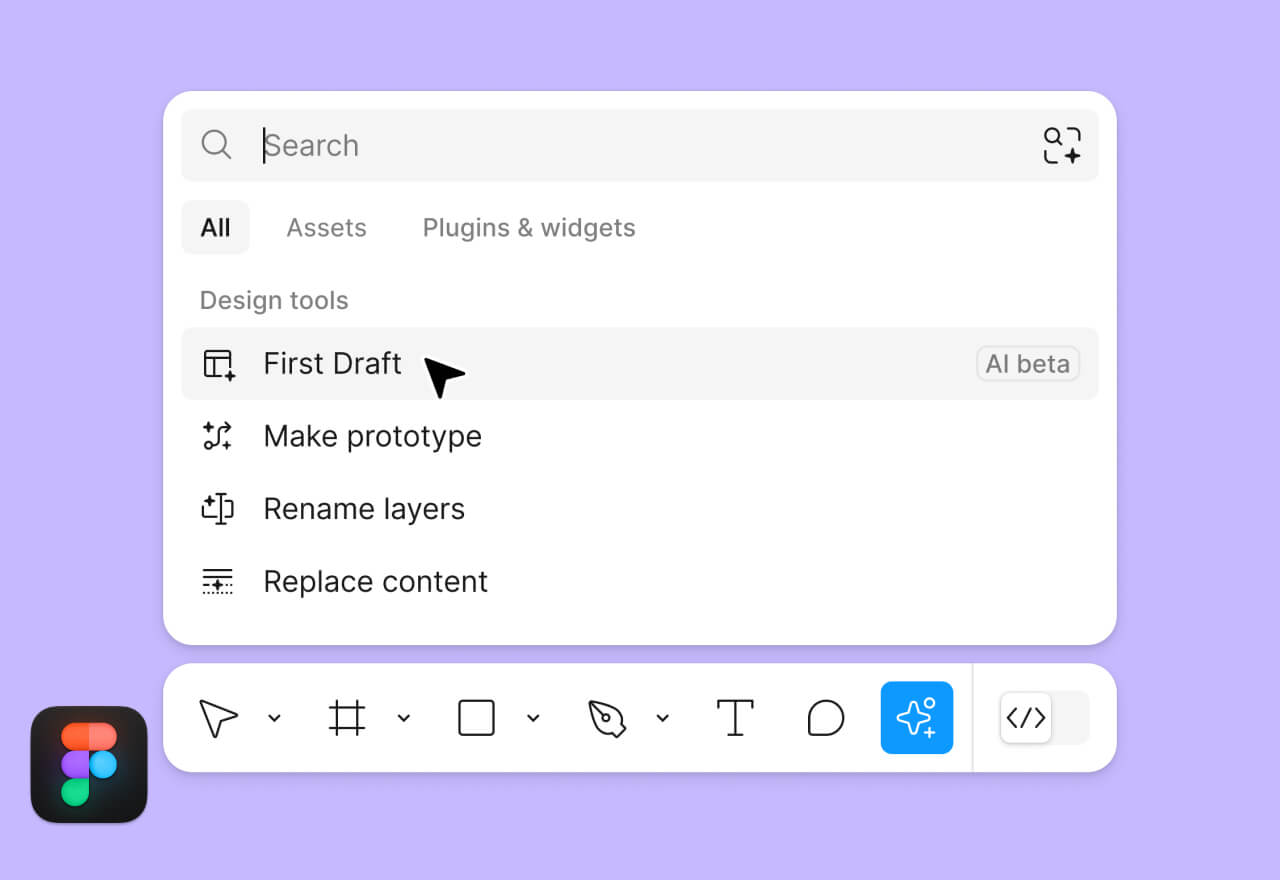Select the Frame tool
Image resolution: width=1280 pixels, height=880 pixels.
(347, 718)
